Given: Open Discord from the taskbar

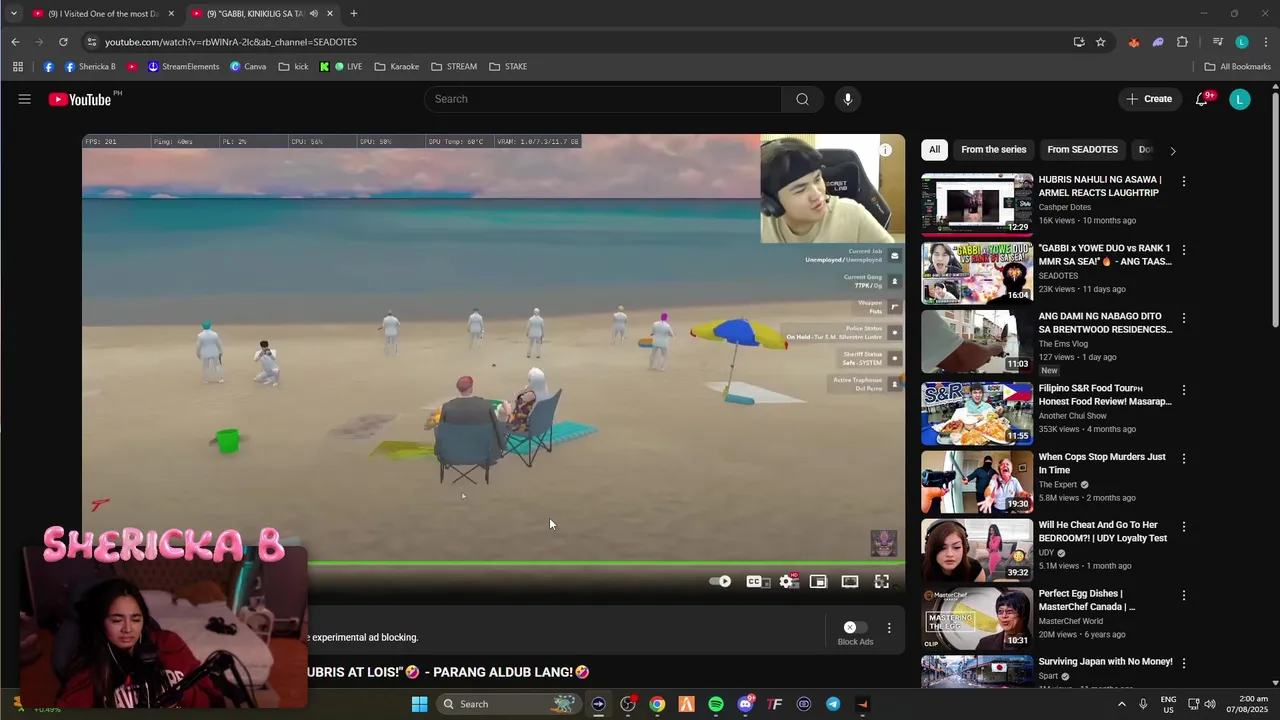Looking at the screenshot, I should (x=745, y=704).
